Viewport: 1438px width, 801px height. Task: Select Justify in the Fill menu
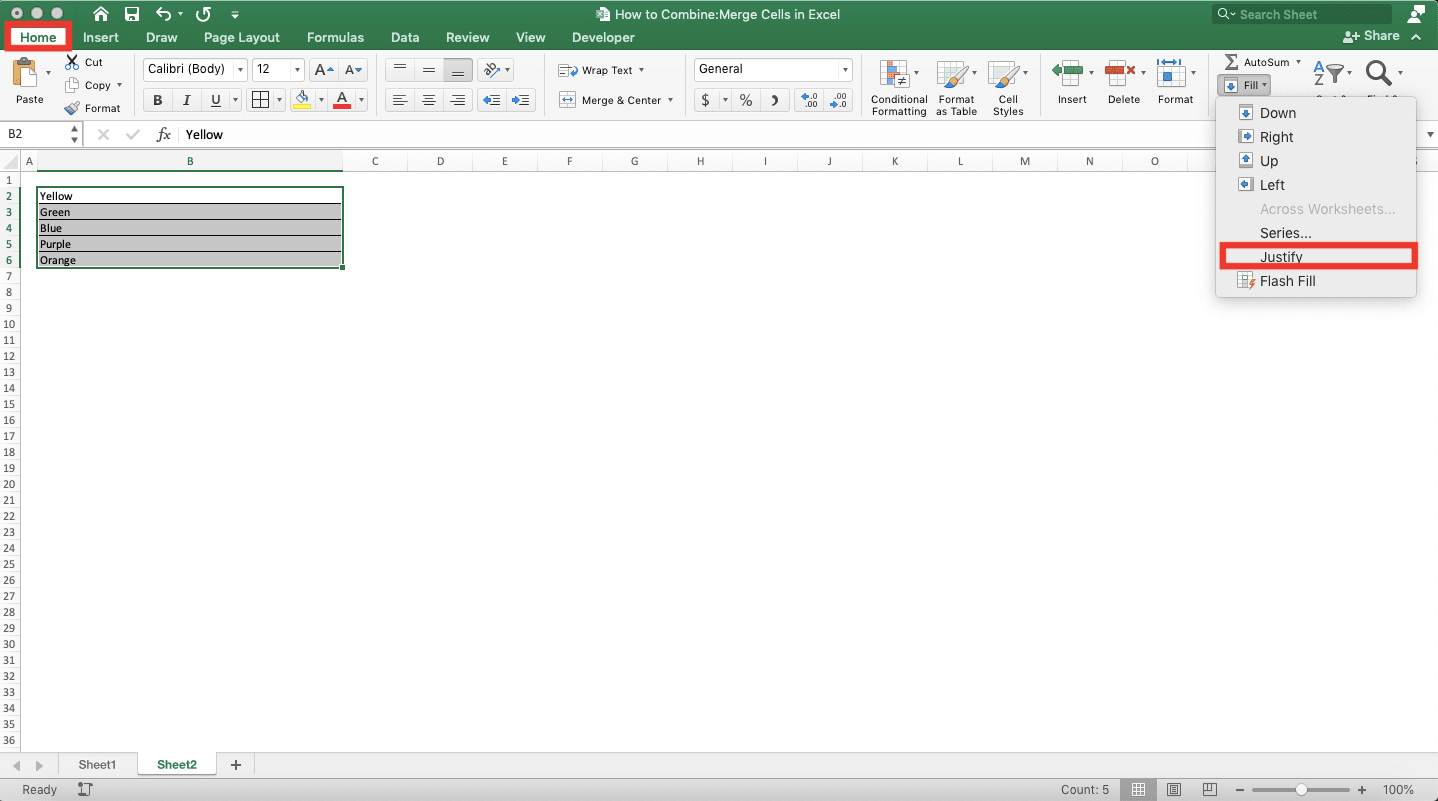click(x=1316, y=257)
